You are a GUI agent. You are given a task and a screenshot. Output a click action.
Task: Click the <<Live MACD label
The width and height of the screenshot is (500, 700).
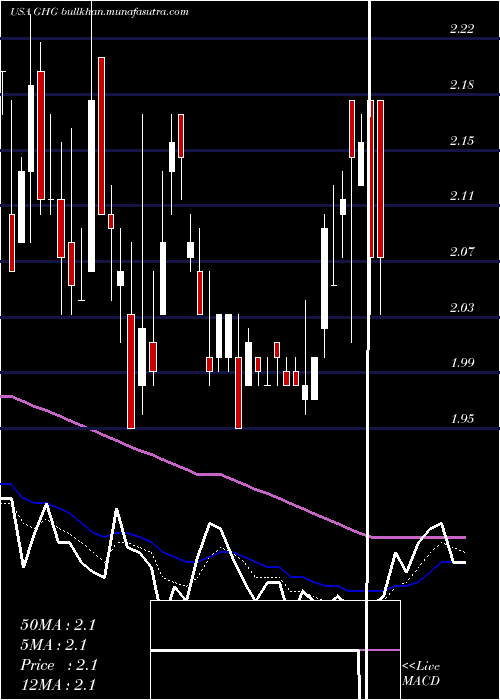[x=421, y=674]
